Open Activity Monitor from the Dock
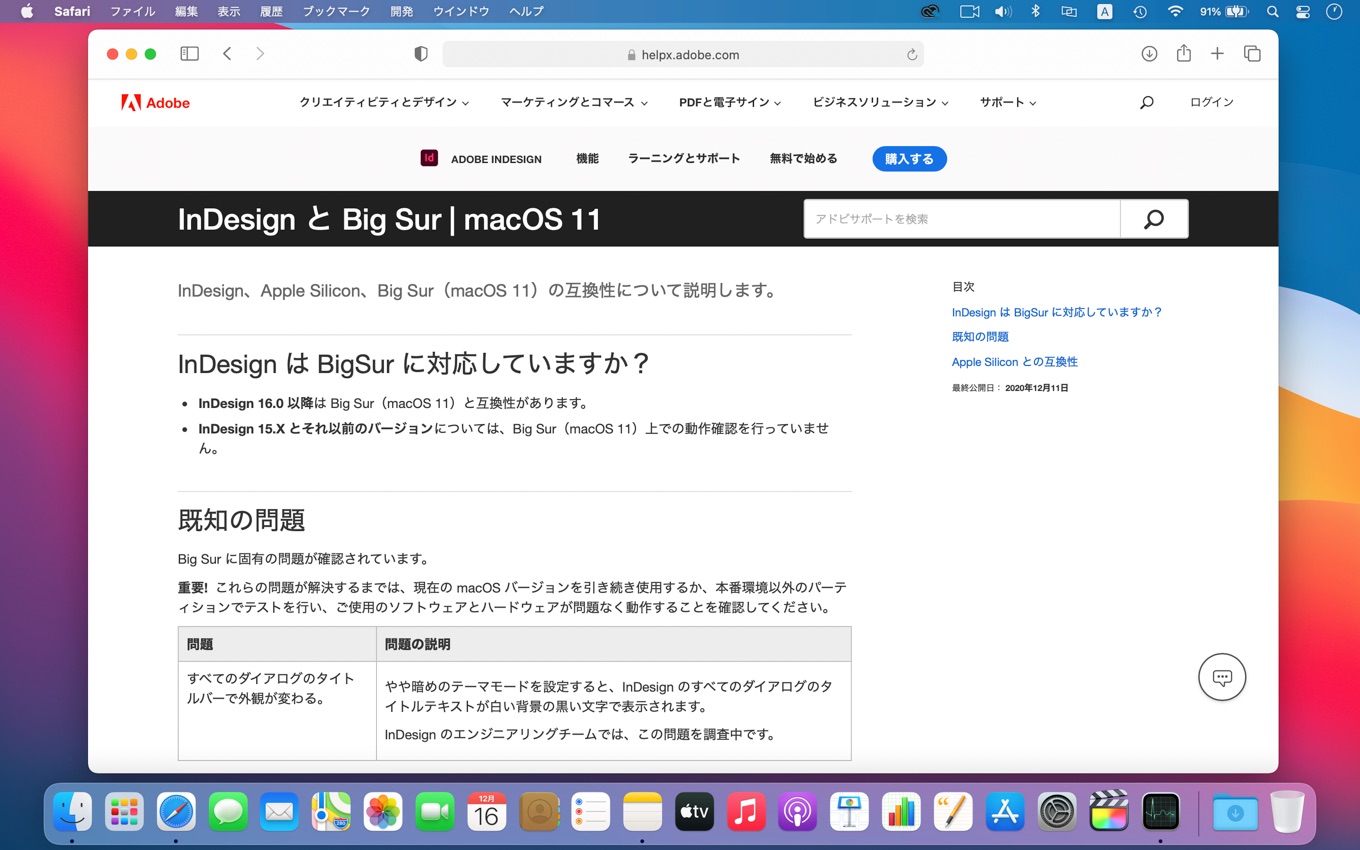 click(x=1160, y=812)
